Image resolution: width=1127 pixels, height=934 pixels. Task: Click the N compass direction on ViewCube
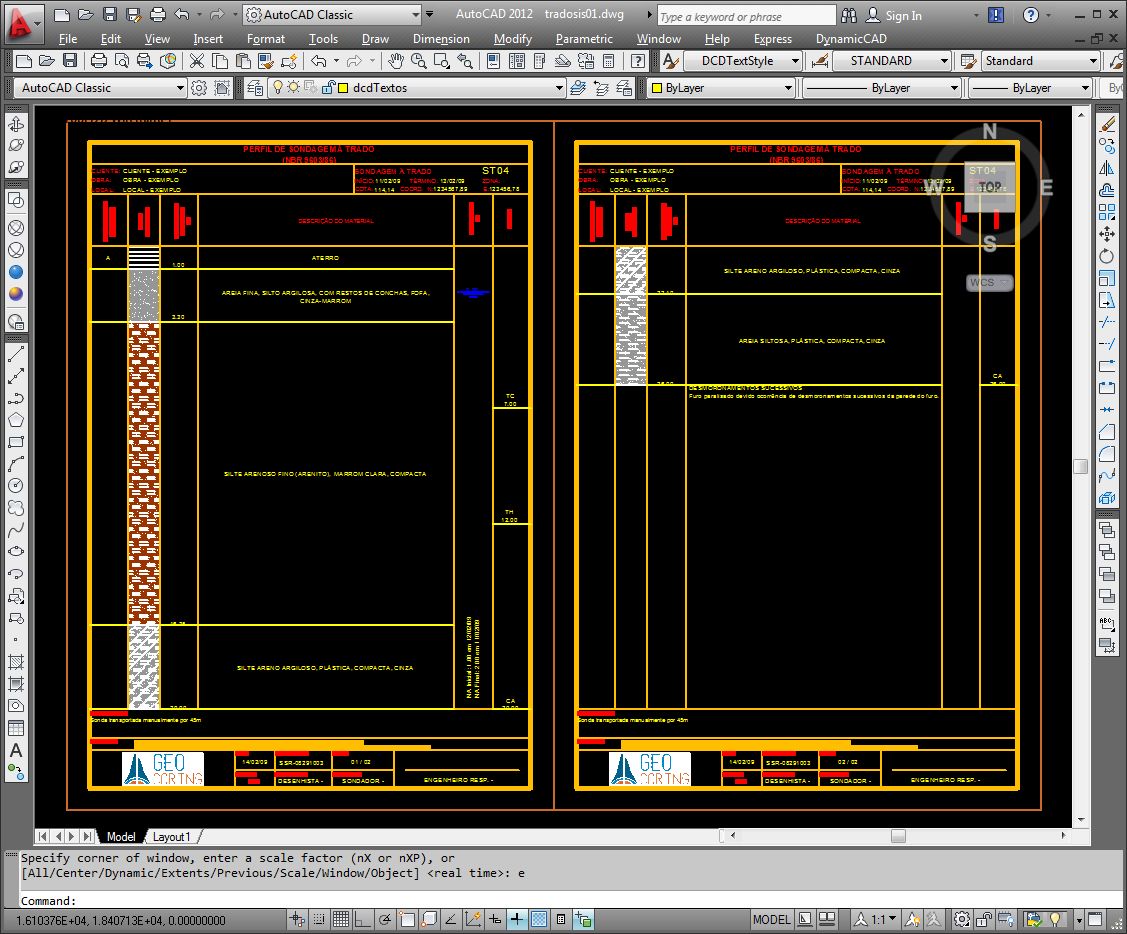click(x=990, y=132)
